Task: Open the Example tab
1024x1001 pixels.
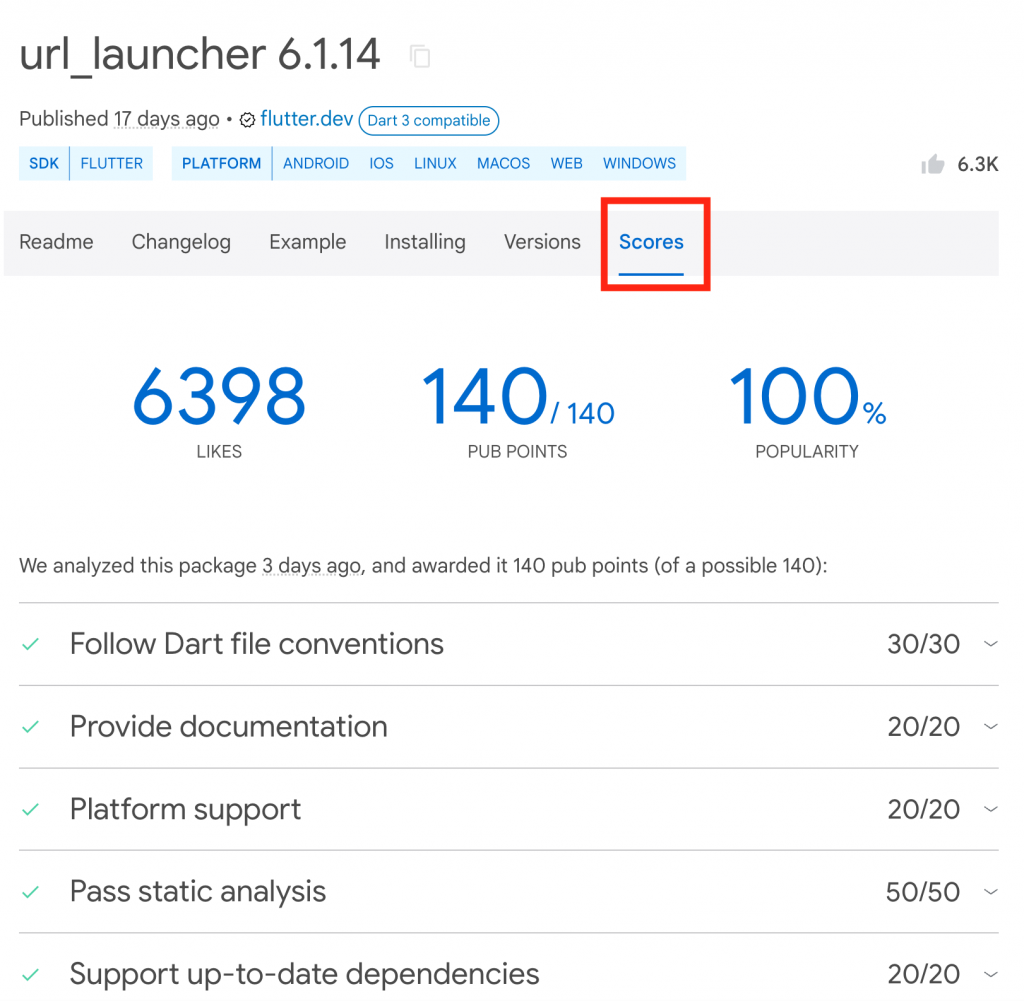Action: click(308, 242)
